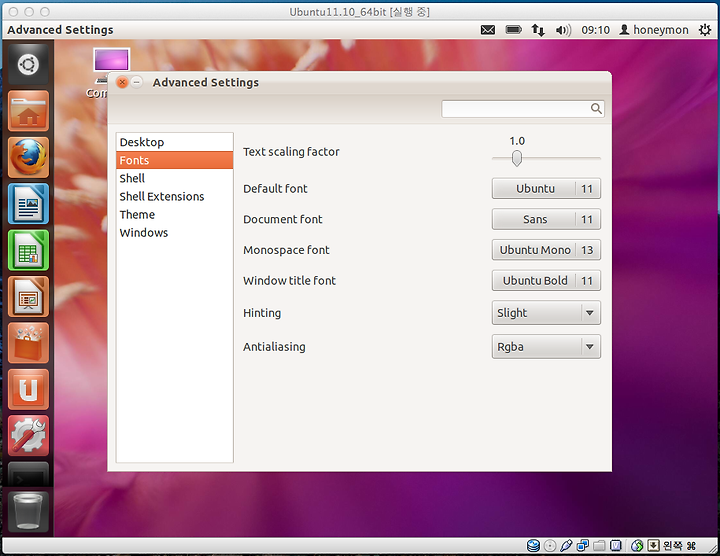The width and height of the screenshot is (720, 556).
Task: Open LibreOffice Impress from the launcher
Action: [28, 297]
